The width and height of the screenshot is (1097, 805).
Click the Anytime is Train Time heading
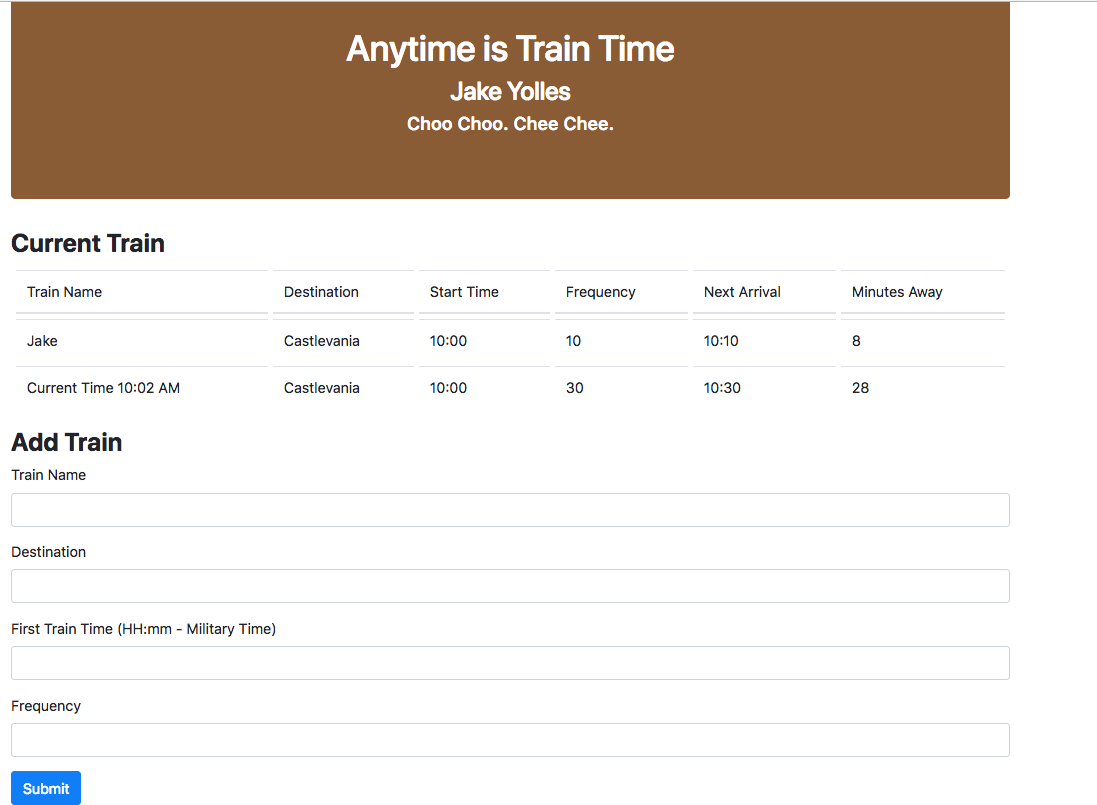click(510, 49)
